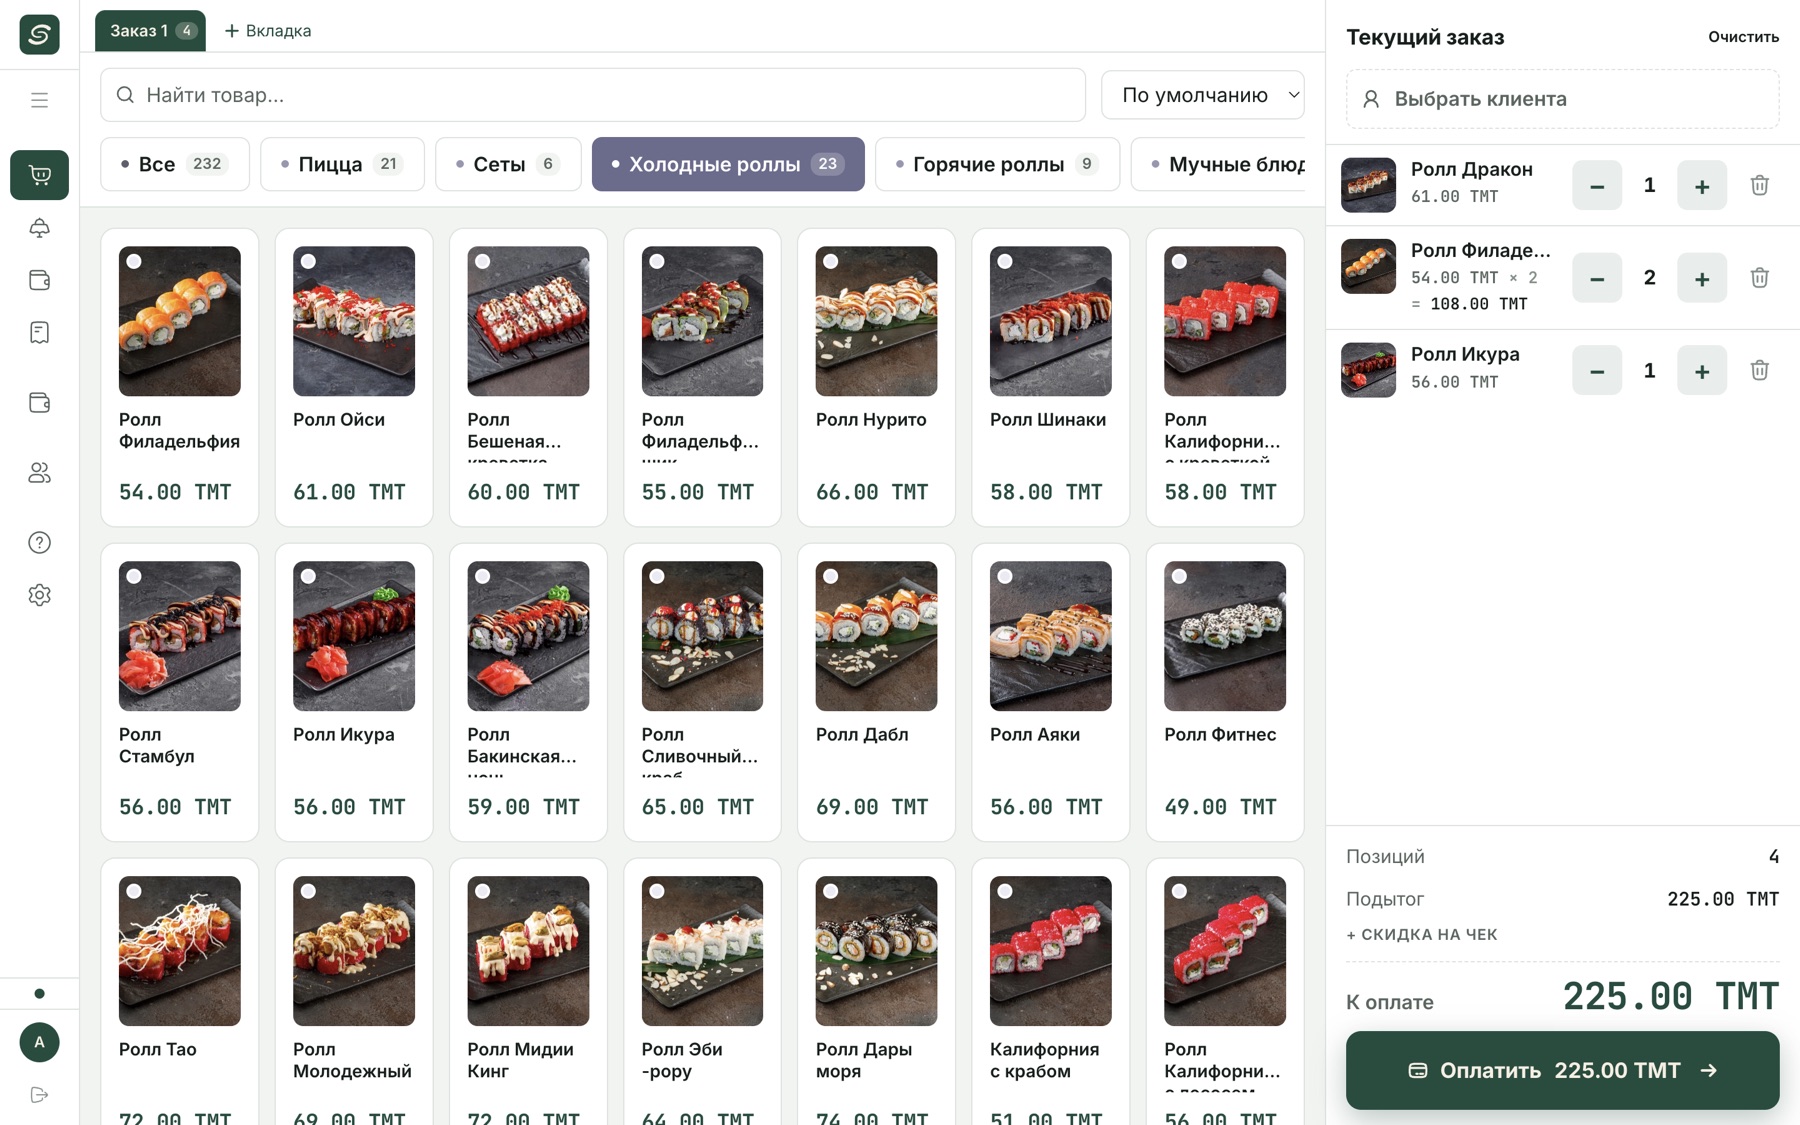Clear the order with Очистить
The width and height of the screenshot is (1800, 1125).
pos(1743,37)
